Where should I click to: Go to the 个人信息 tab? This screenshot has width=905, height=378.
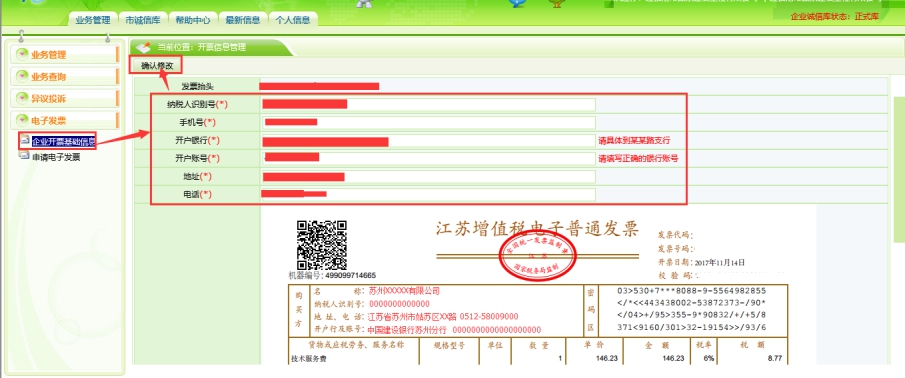[x=293, y=19]
